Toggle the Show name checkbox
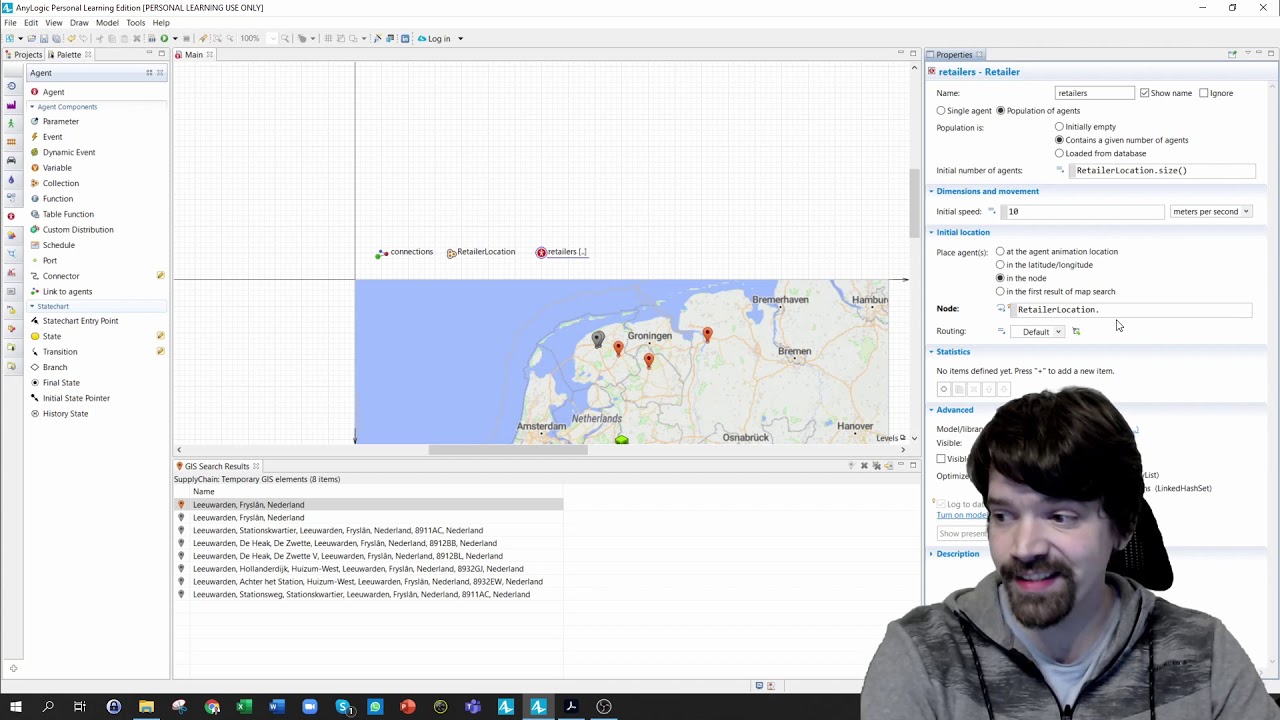 [x=1144, y=93]
